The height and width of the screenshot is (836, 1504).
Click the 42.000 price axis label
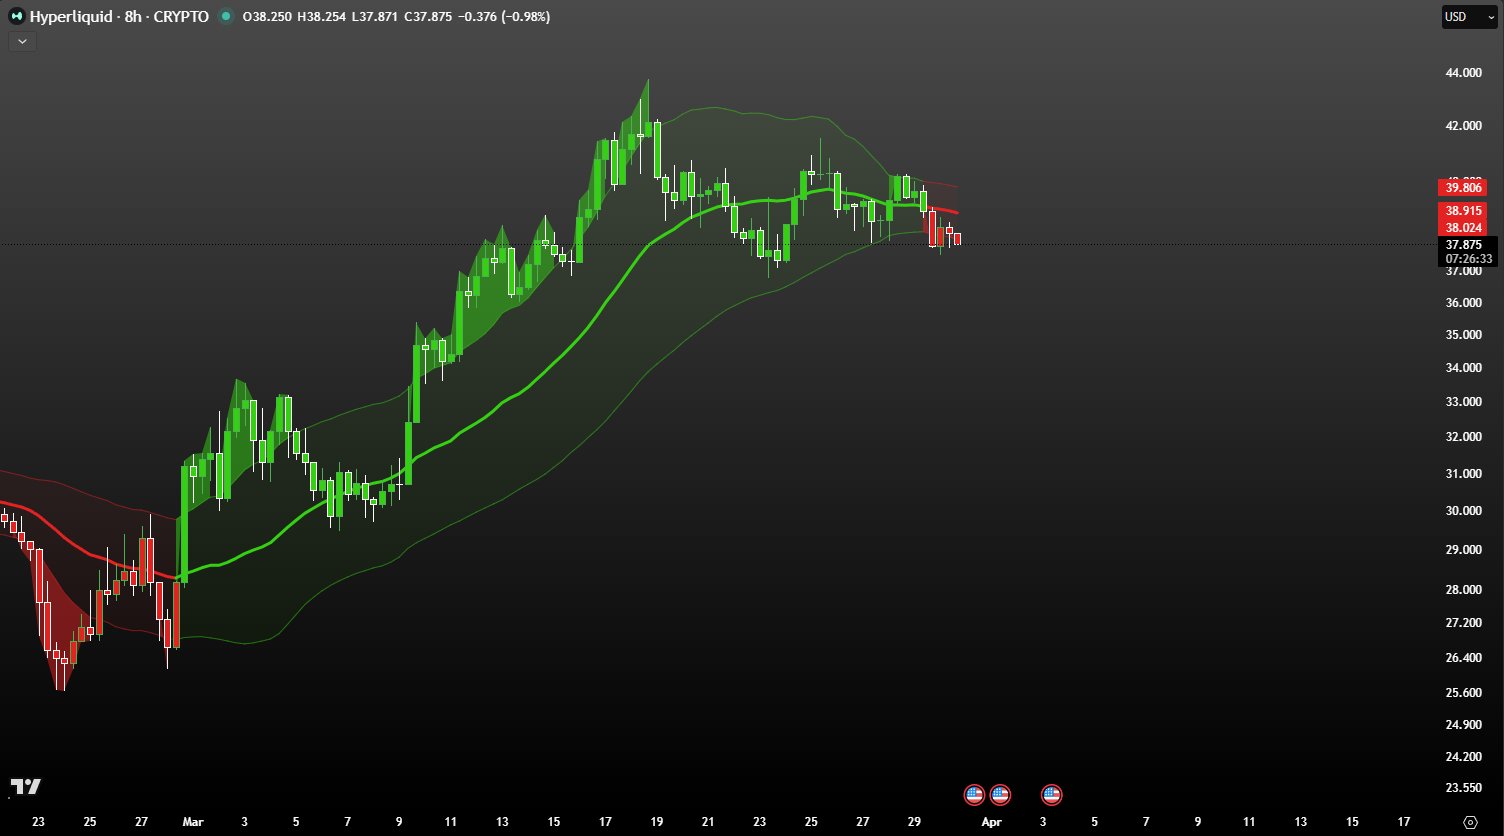[x=1463, y=126]
